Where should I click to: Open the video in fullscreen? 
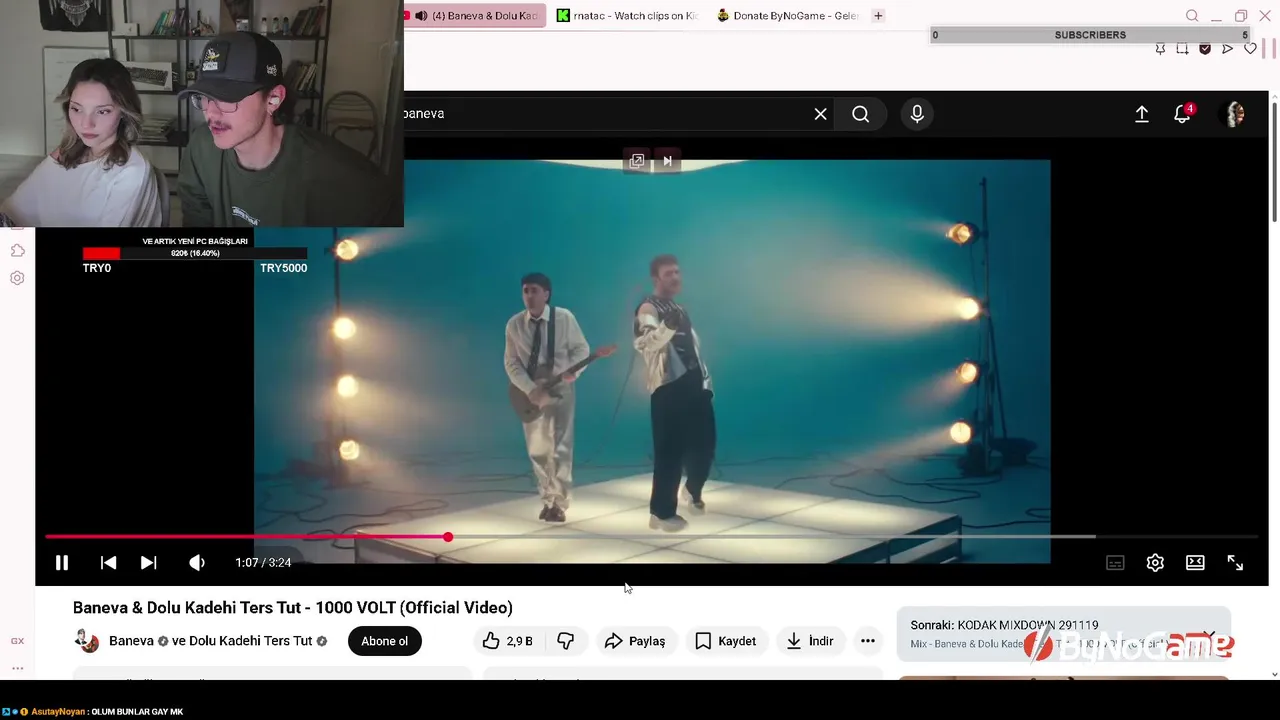click(1235, 563)
